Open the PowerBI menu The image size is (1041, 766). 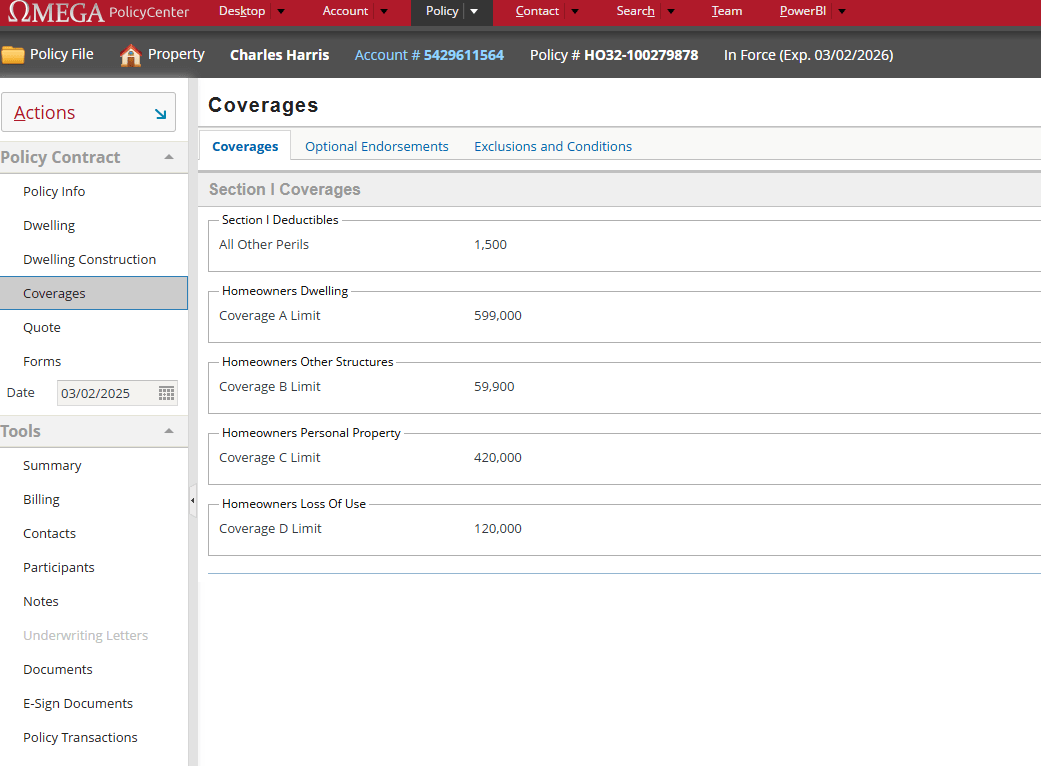click(x=803, y=11)
